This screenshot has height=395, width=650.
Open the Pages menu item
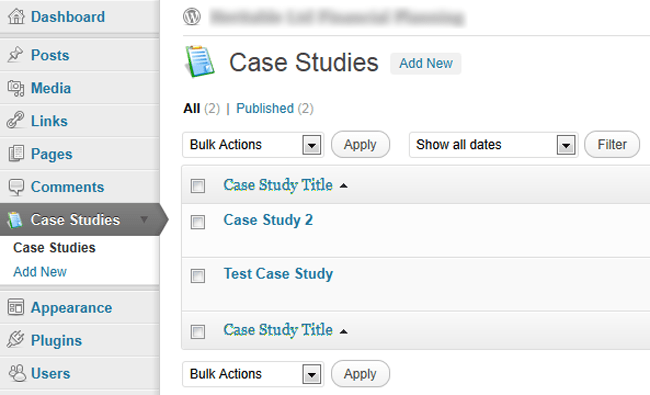point(80,154)
